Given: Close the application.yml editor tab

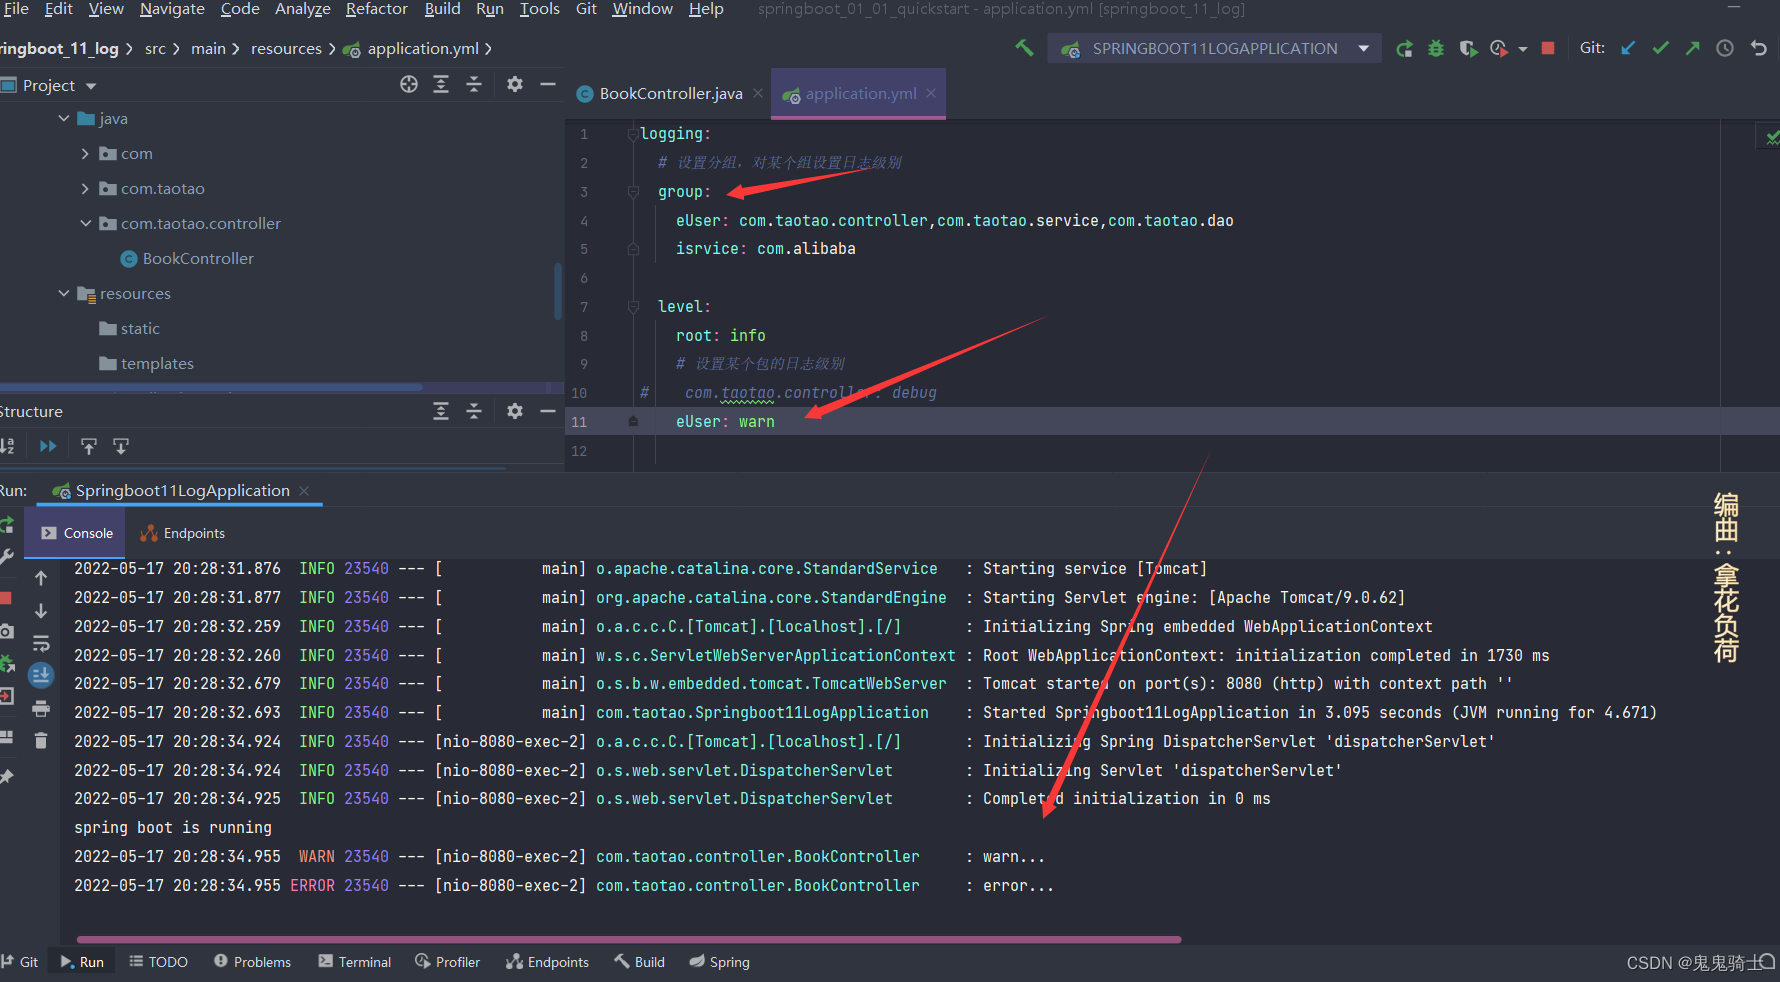Looking at the screenshot, I should 931,93.
